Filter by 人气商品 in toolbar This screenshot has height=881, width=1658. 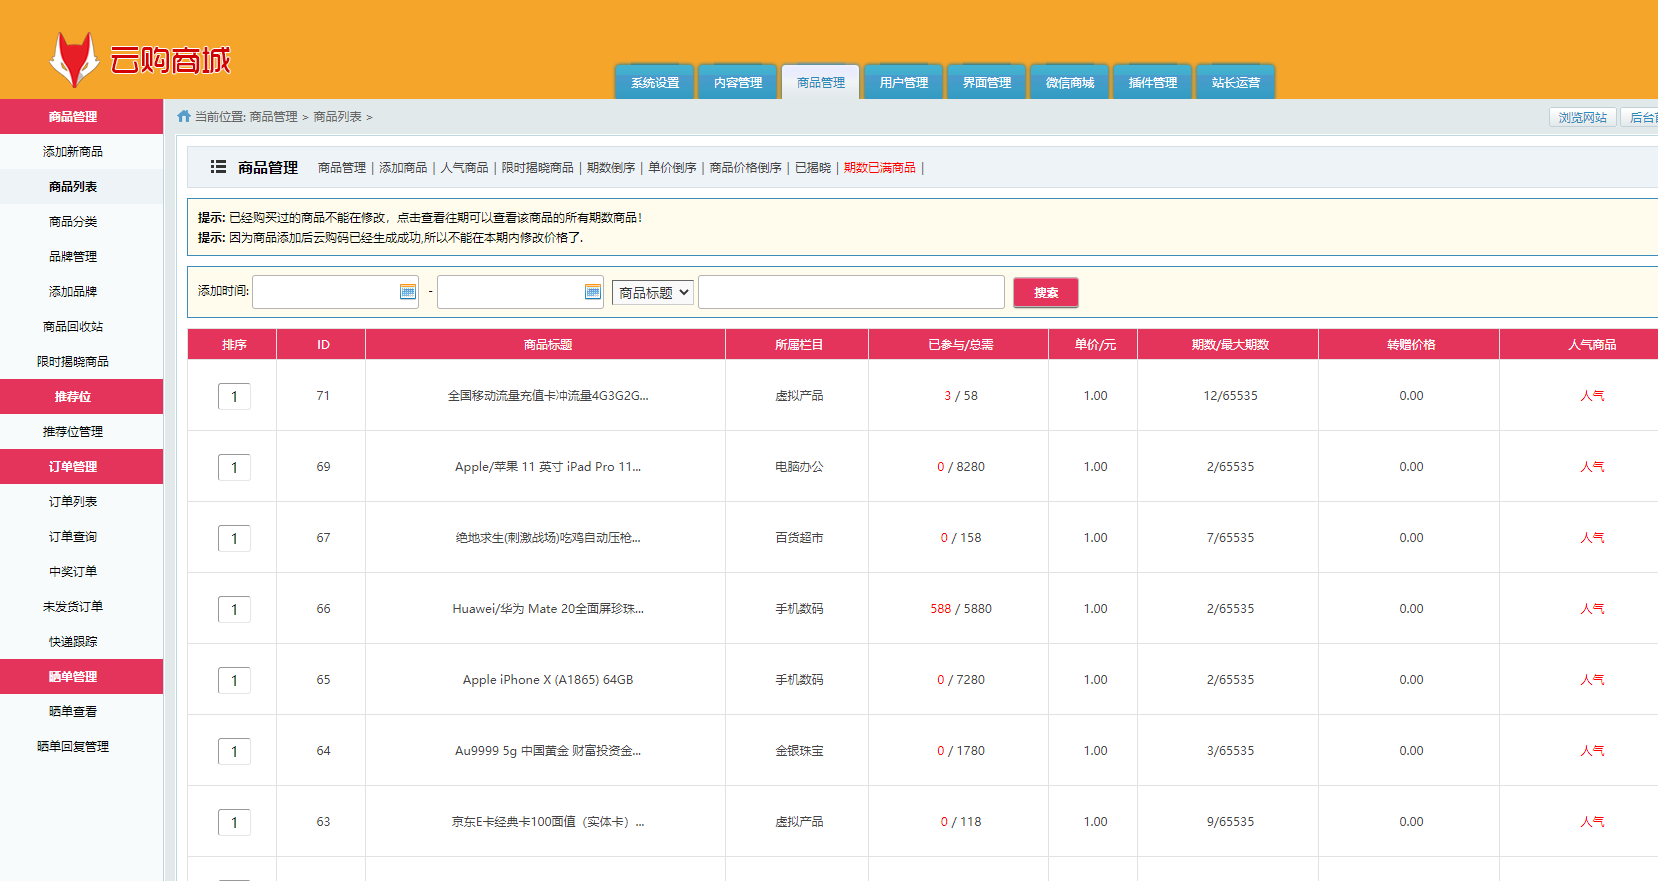pyautogui.click(x=465, y=167)
